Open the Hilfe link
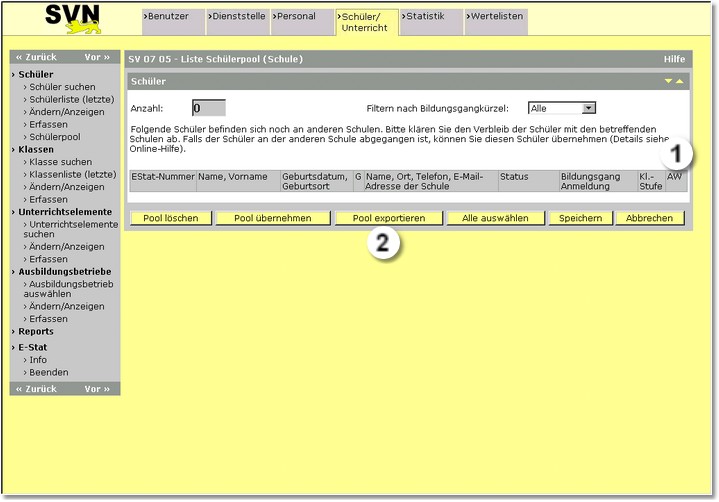The height and width of the screenshot is (502, 719). click(x=674, y=59)
